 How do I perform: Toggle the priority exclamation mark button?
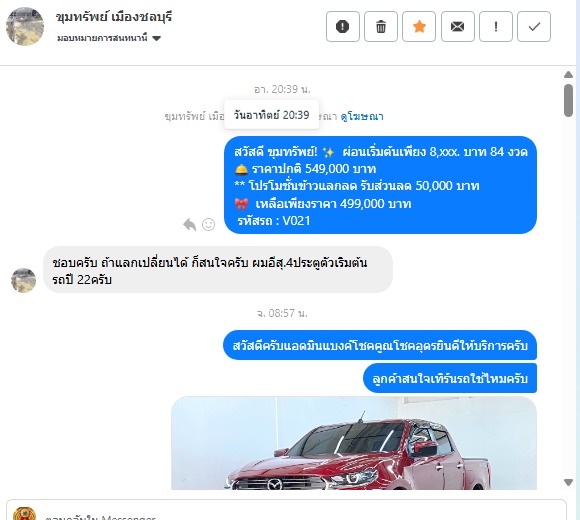[496, 27]
